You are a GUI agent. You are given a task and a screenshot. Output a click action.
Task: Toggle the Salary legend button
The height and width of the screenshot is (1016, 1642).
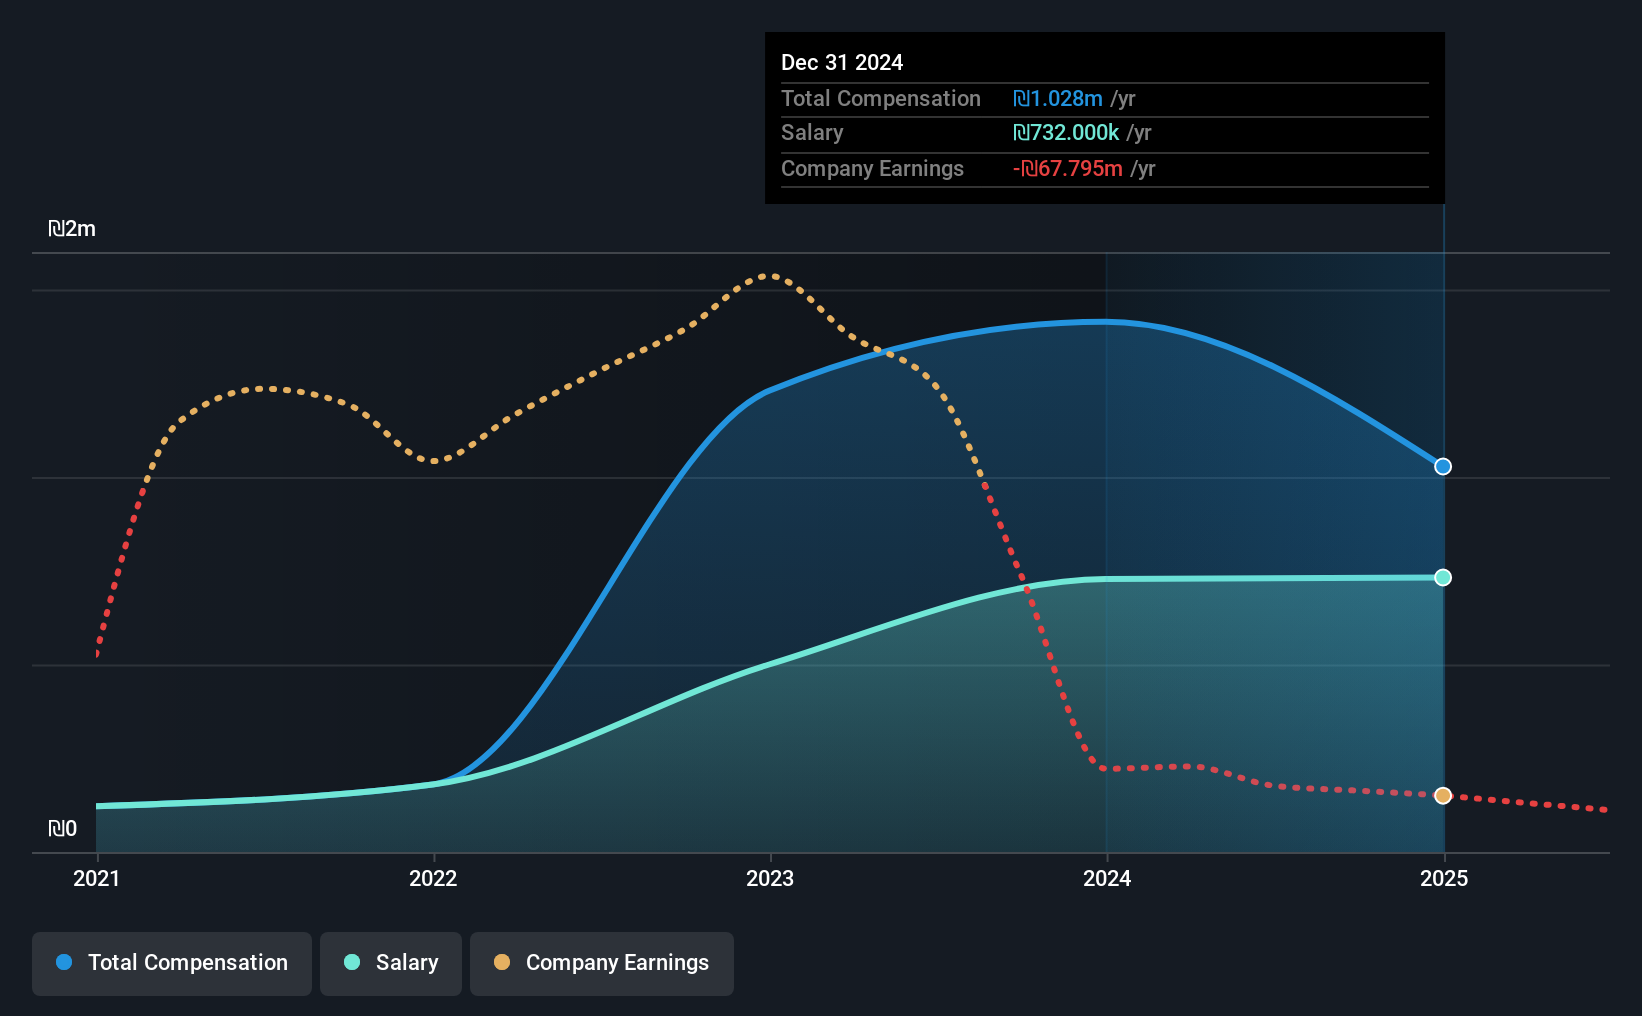391,963
